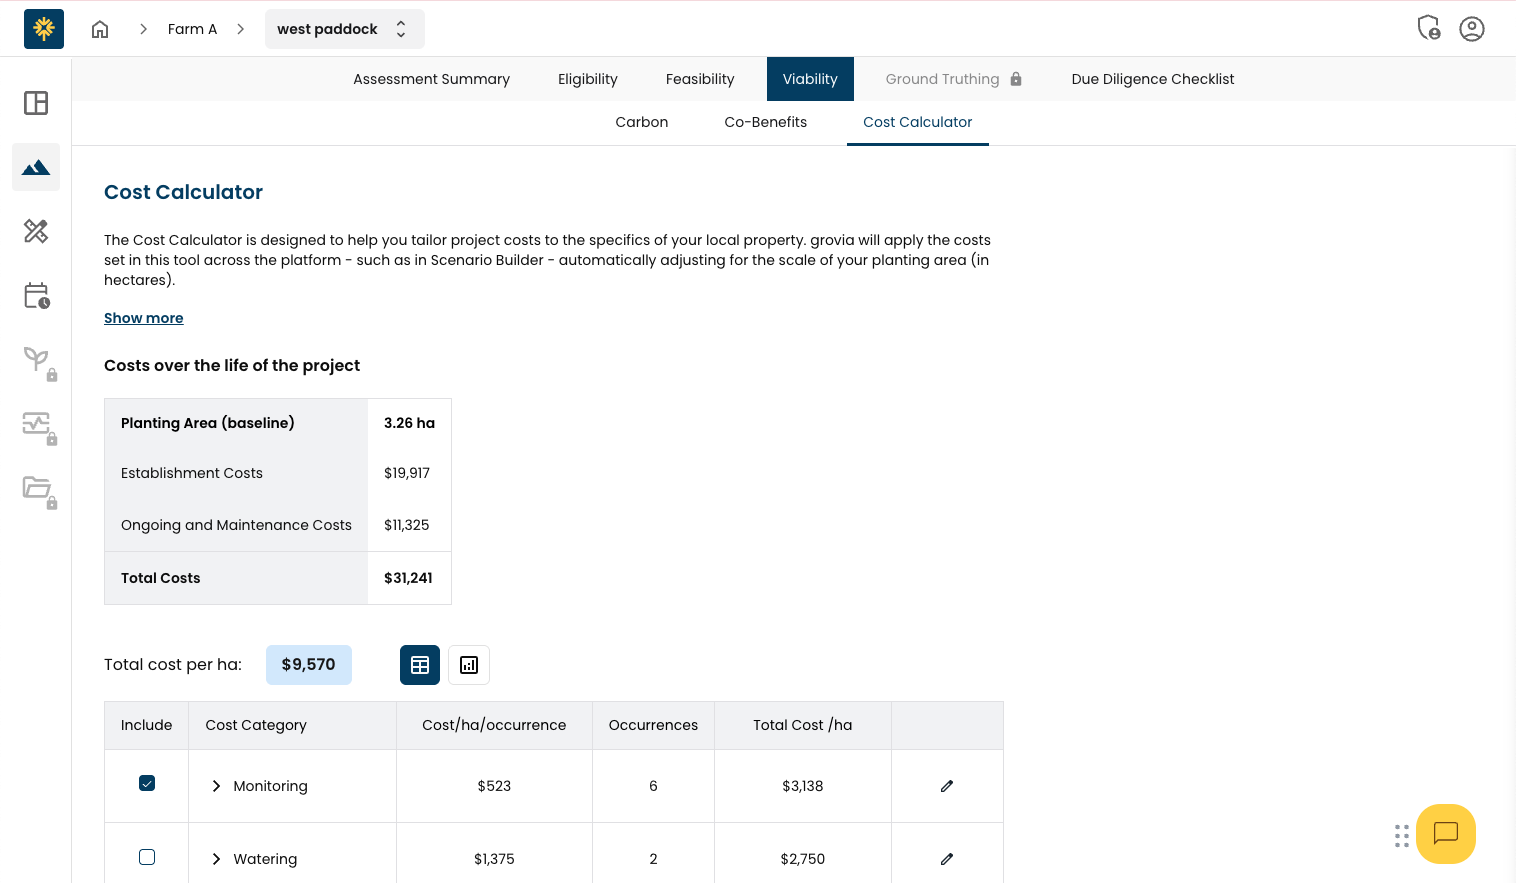This screenshot has width=1516, height=883.
Task: Click the Watering occurrences value 2
Action: pos(653,859)
